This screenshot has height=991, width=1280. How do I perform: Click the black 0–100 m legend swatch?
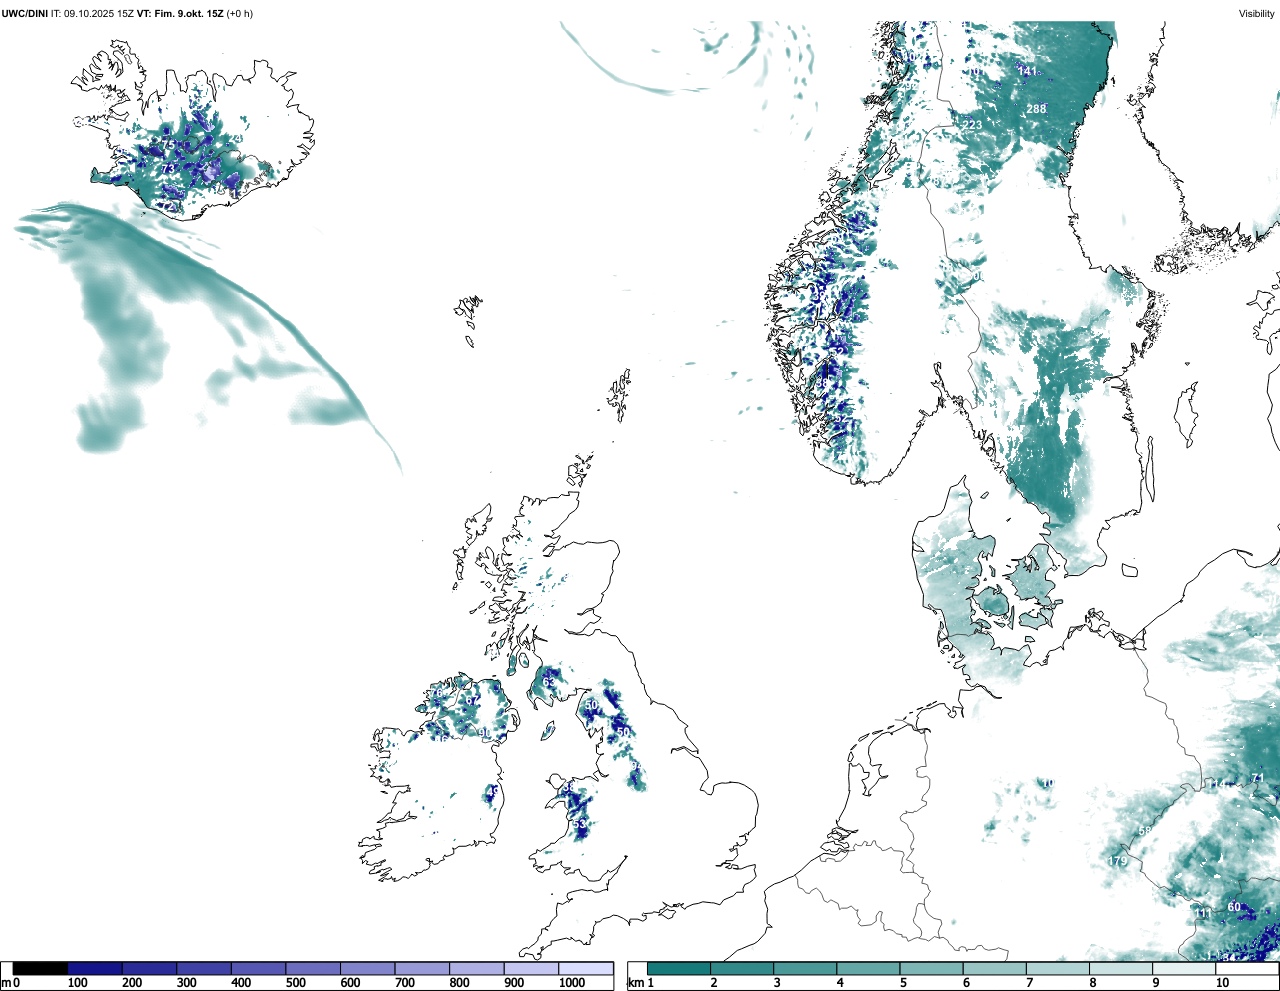click(x=40, y=968)
